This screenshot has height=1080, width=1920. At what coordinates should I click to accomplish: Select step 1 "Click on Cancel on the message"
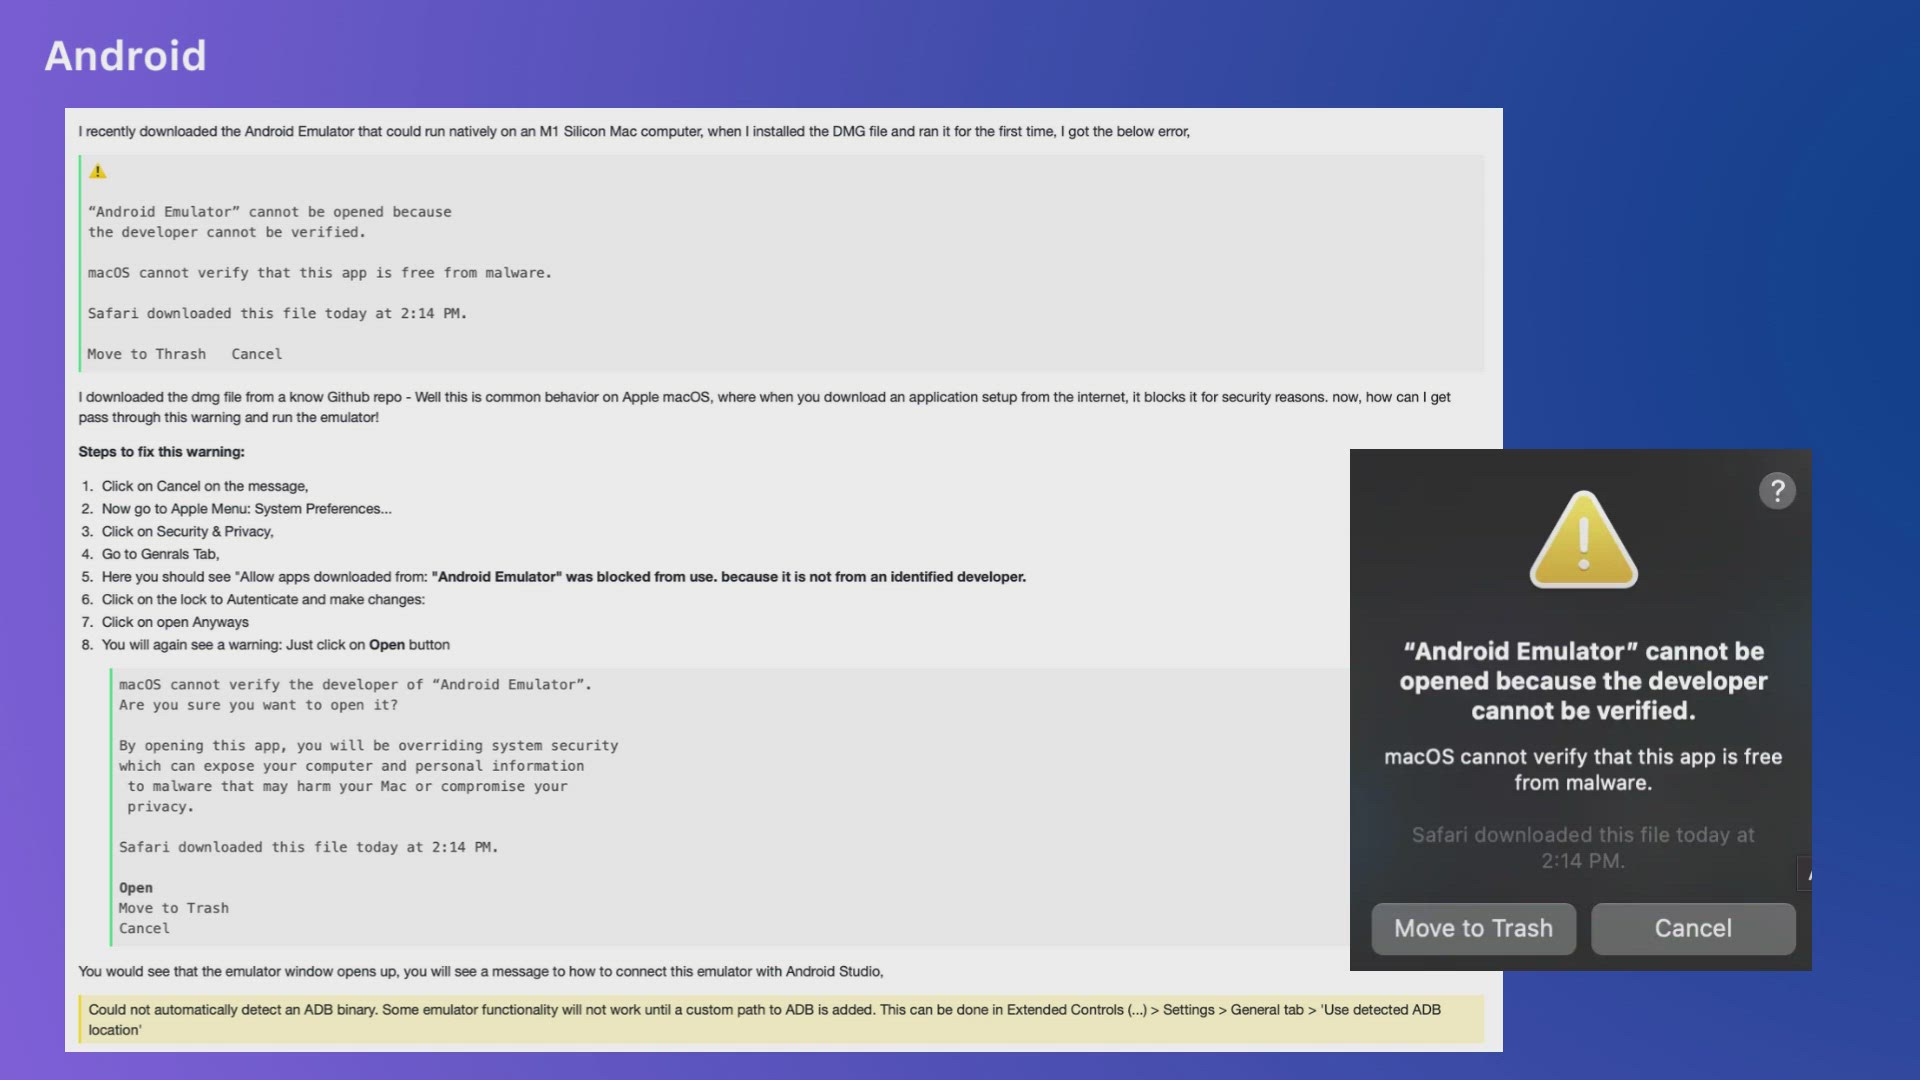coord(204,486)
